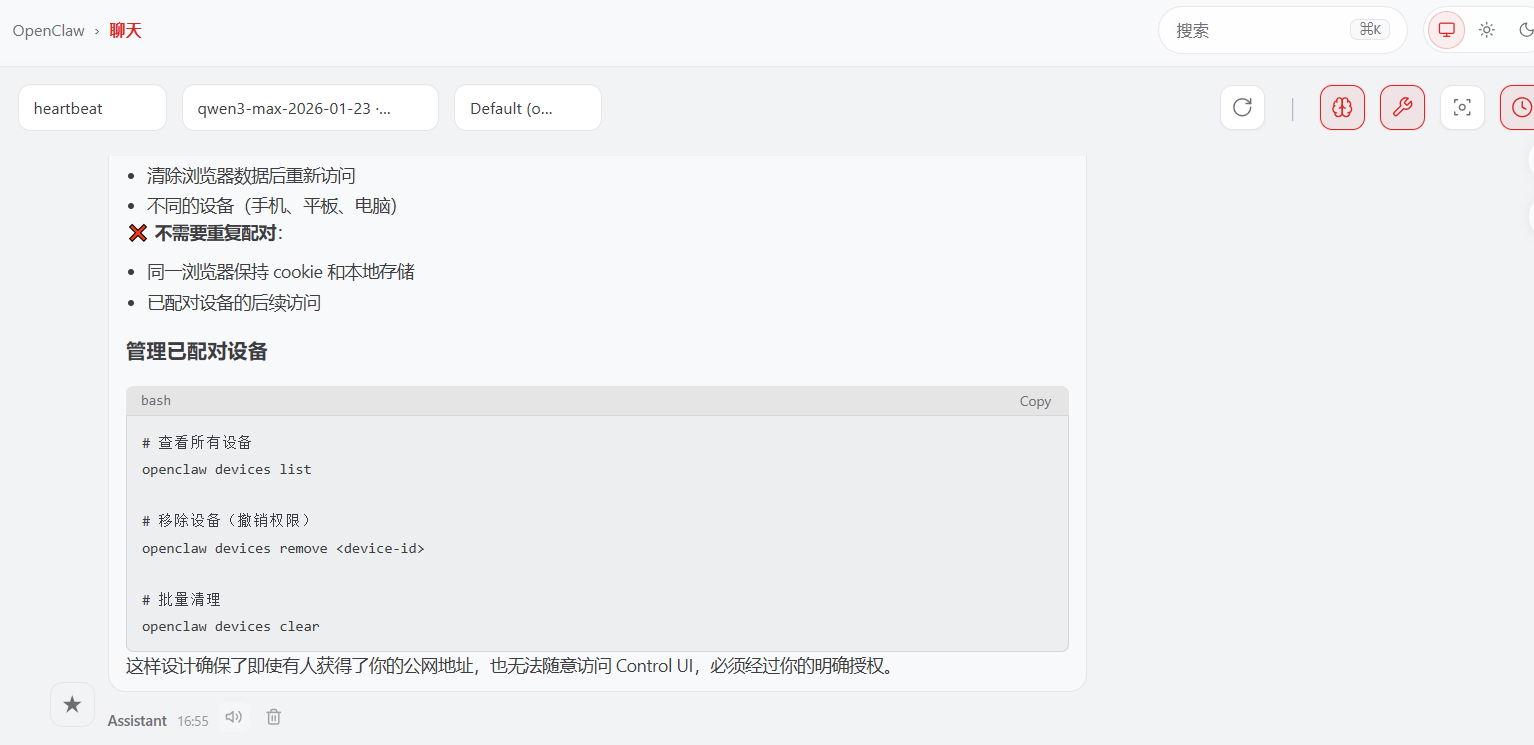Click the OpenClaw breadcrumb link

coord(48,31)
